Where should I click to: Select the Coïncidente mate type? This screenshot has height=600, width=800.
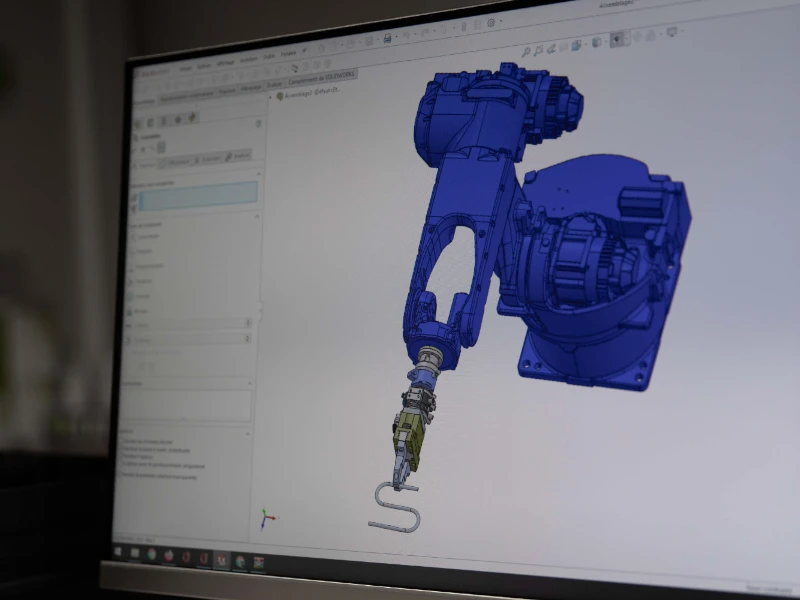(145, 237)
